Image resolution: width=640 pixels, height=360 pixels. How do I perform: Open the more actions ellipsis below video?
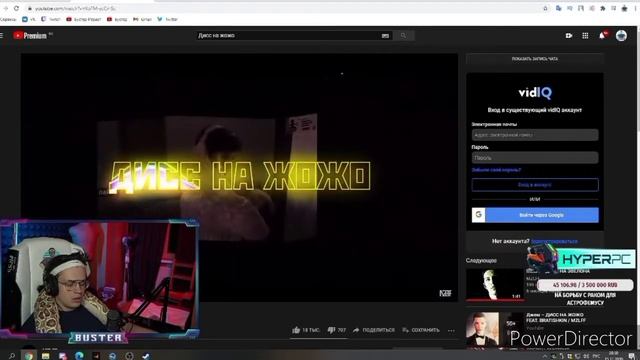click(x=451, y=330)
